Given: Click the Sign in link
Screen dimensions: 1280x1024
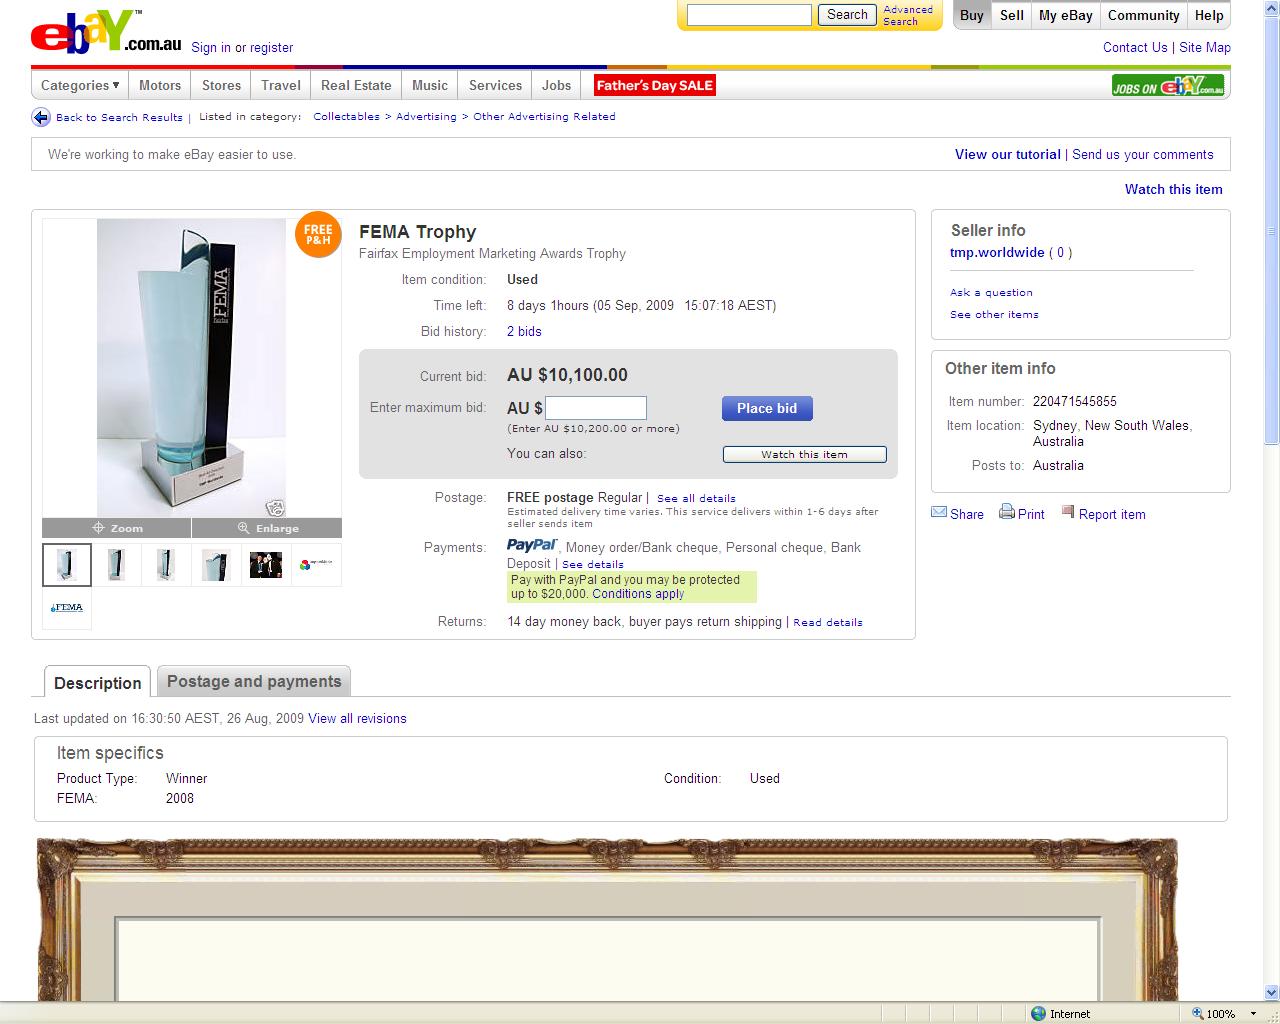Looking at the screenshot, I should click(211, 47).
